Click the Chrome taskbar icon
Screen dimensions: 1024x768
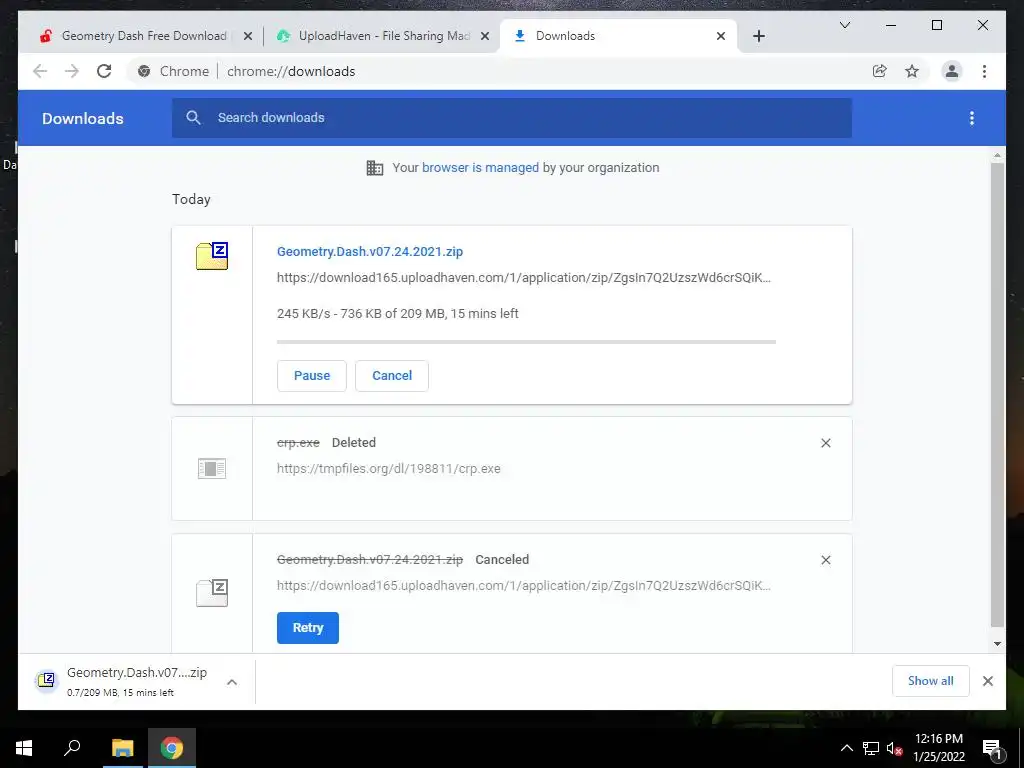coord(172,748)
